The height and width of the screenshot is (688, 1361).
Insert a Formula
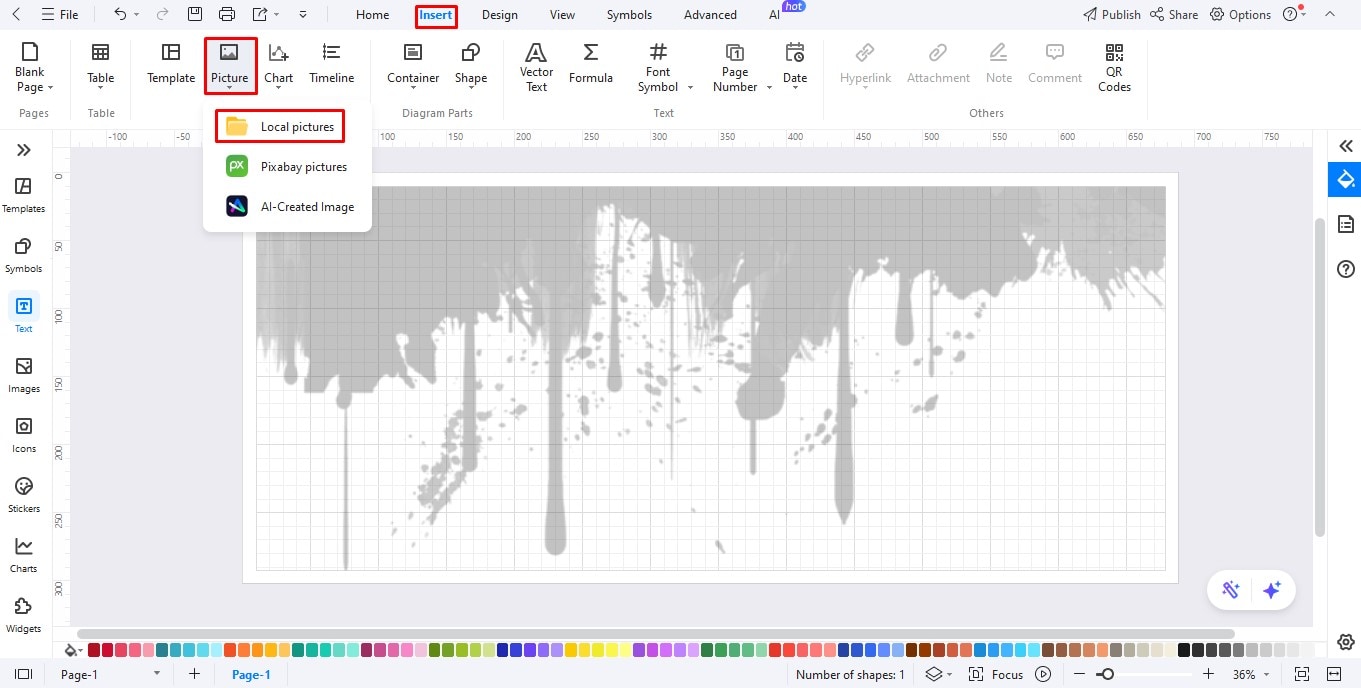pos(591,65)
